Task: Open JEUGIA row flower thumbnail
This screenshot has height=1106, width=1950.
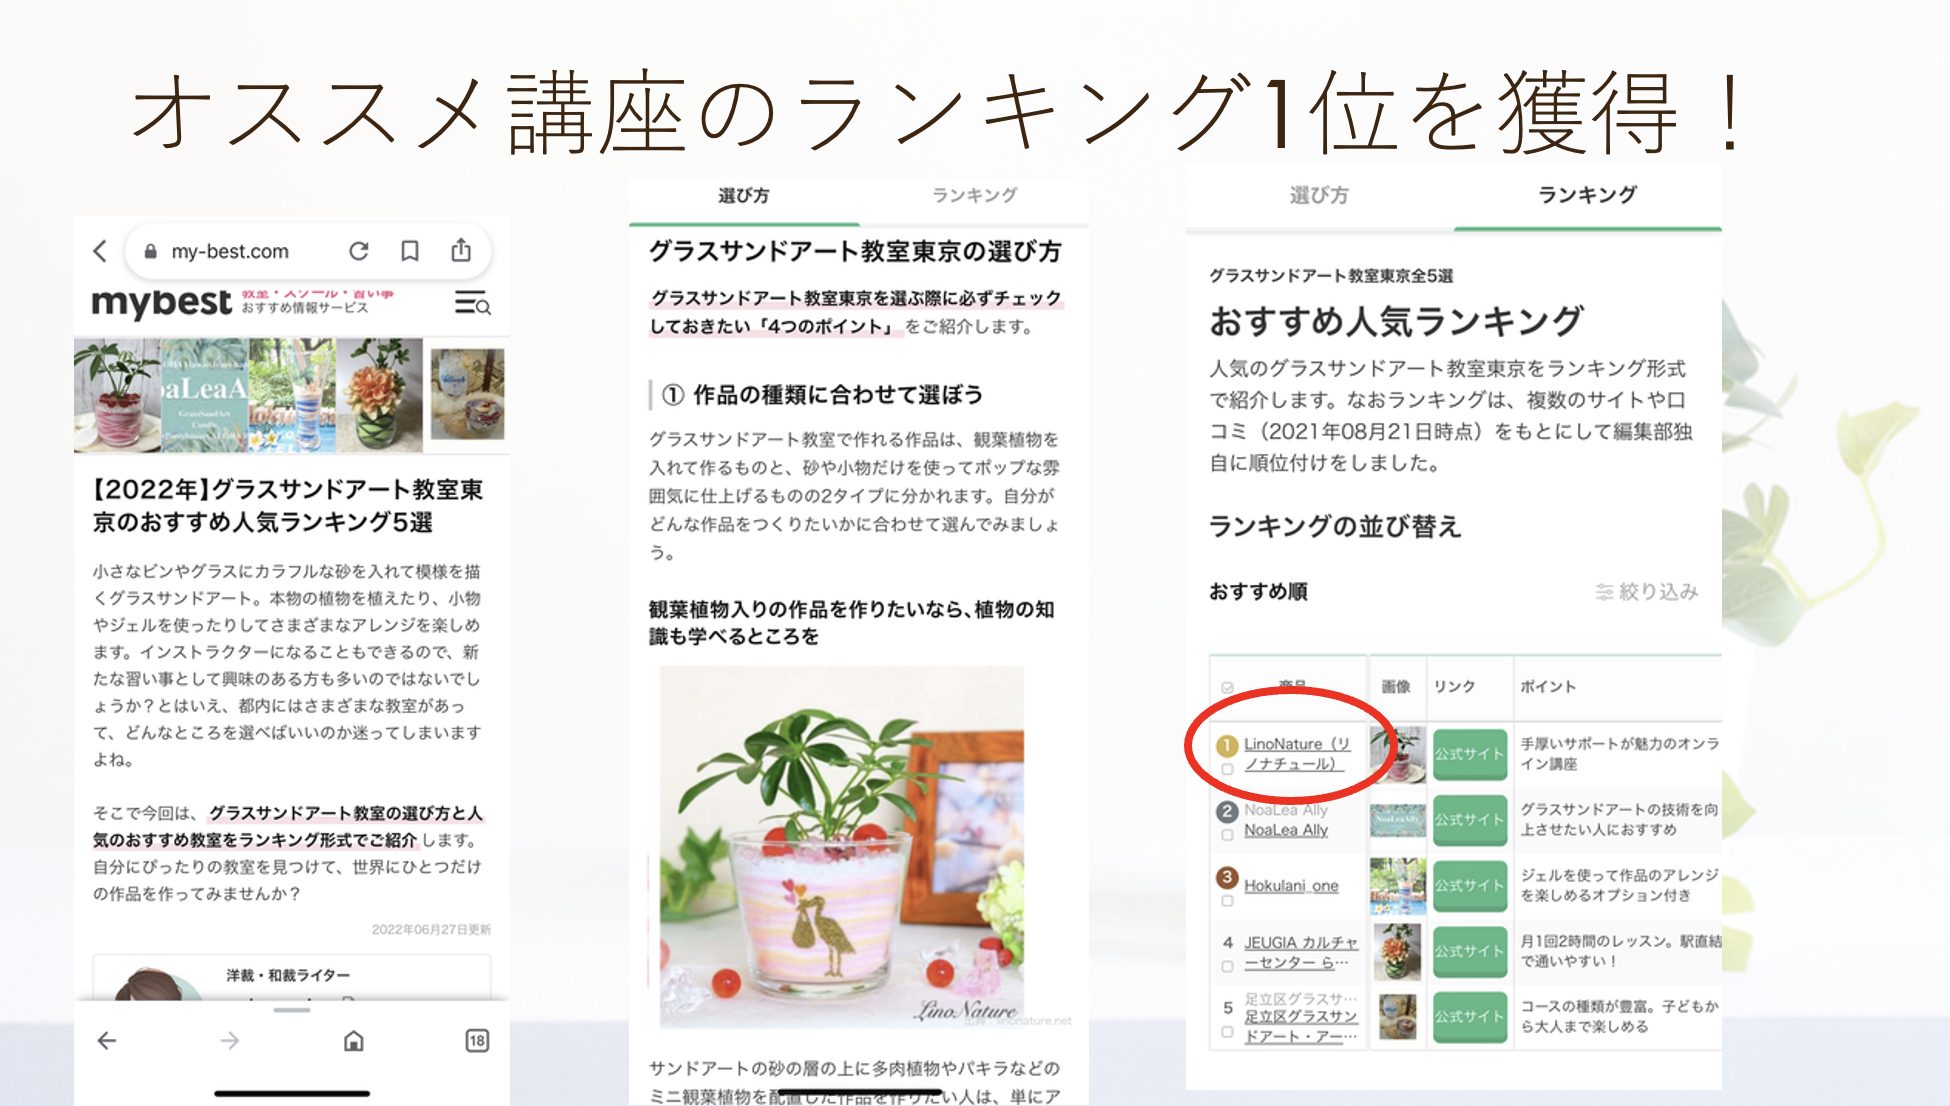Action: tap(1397, 952)
